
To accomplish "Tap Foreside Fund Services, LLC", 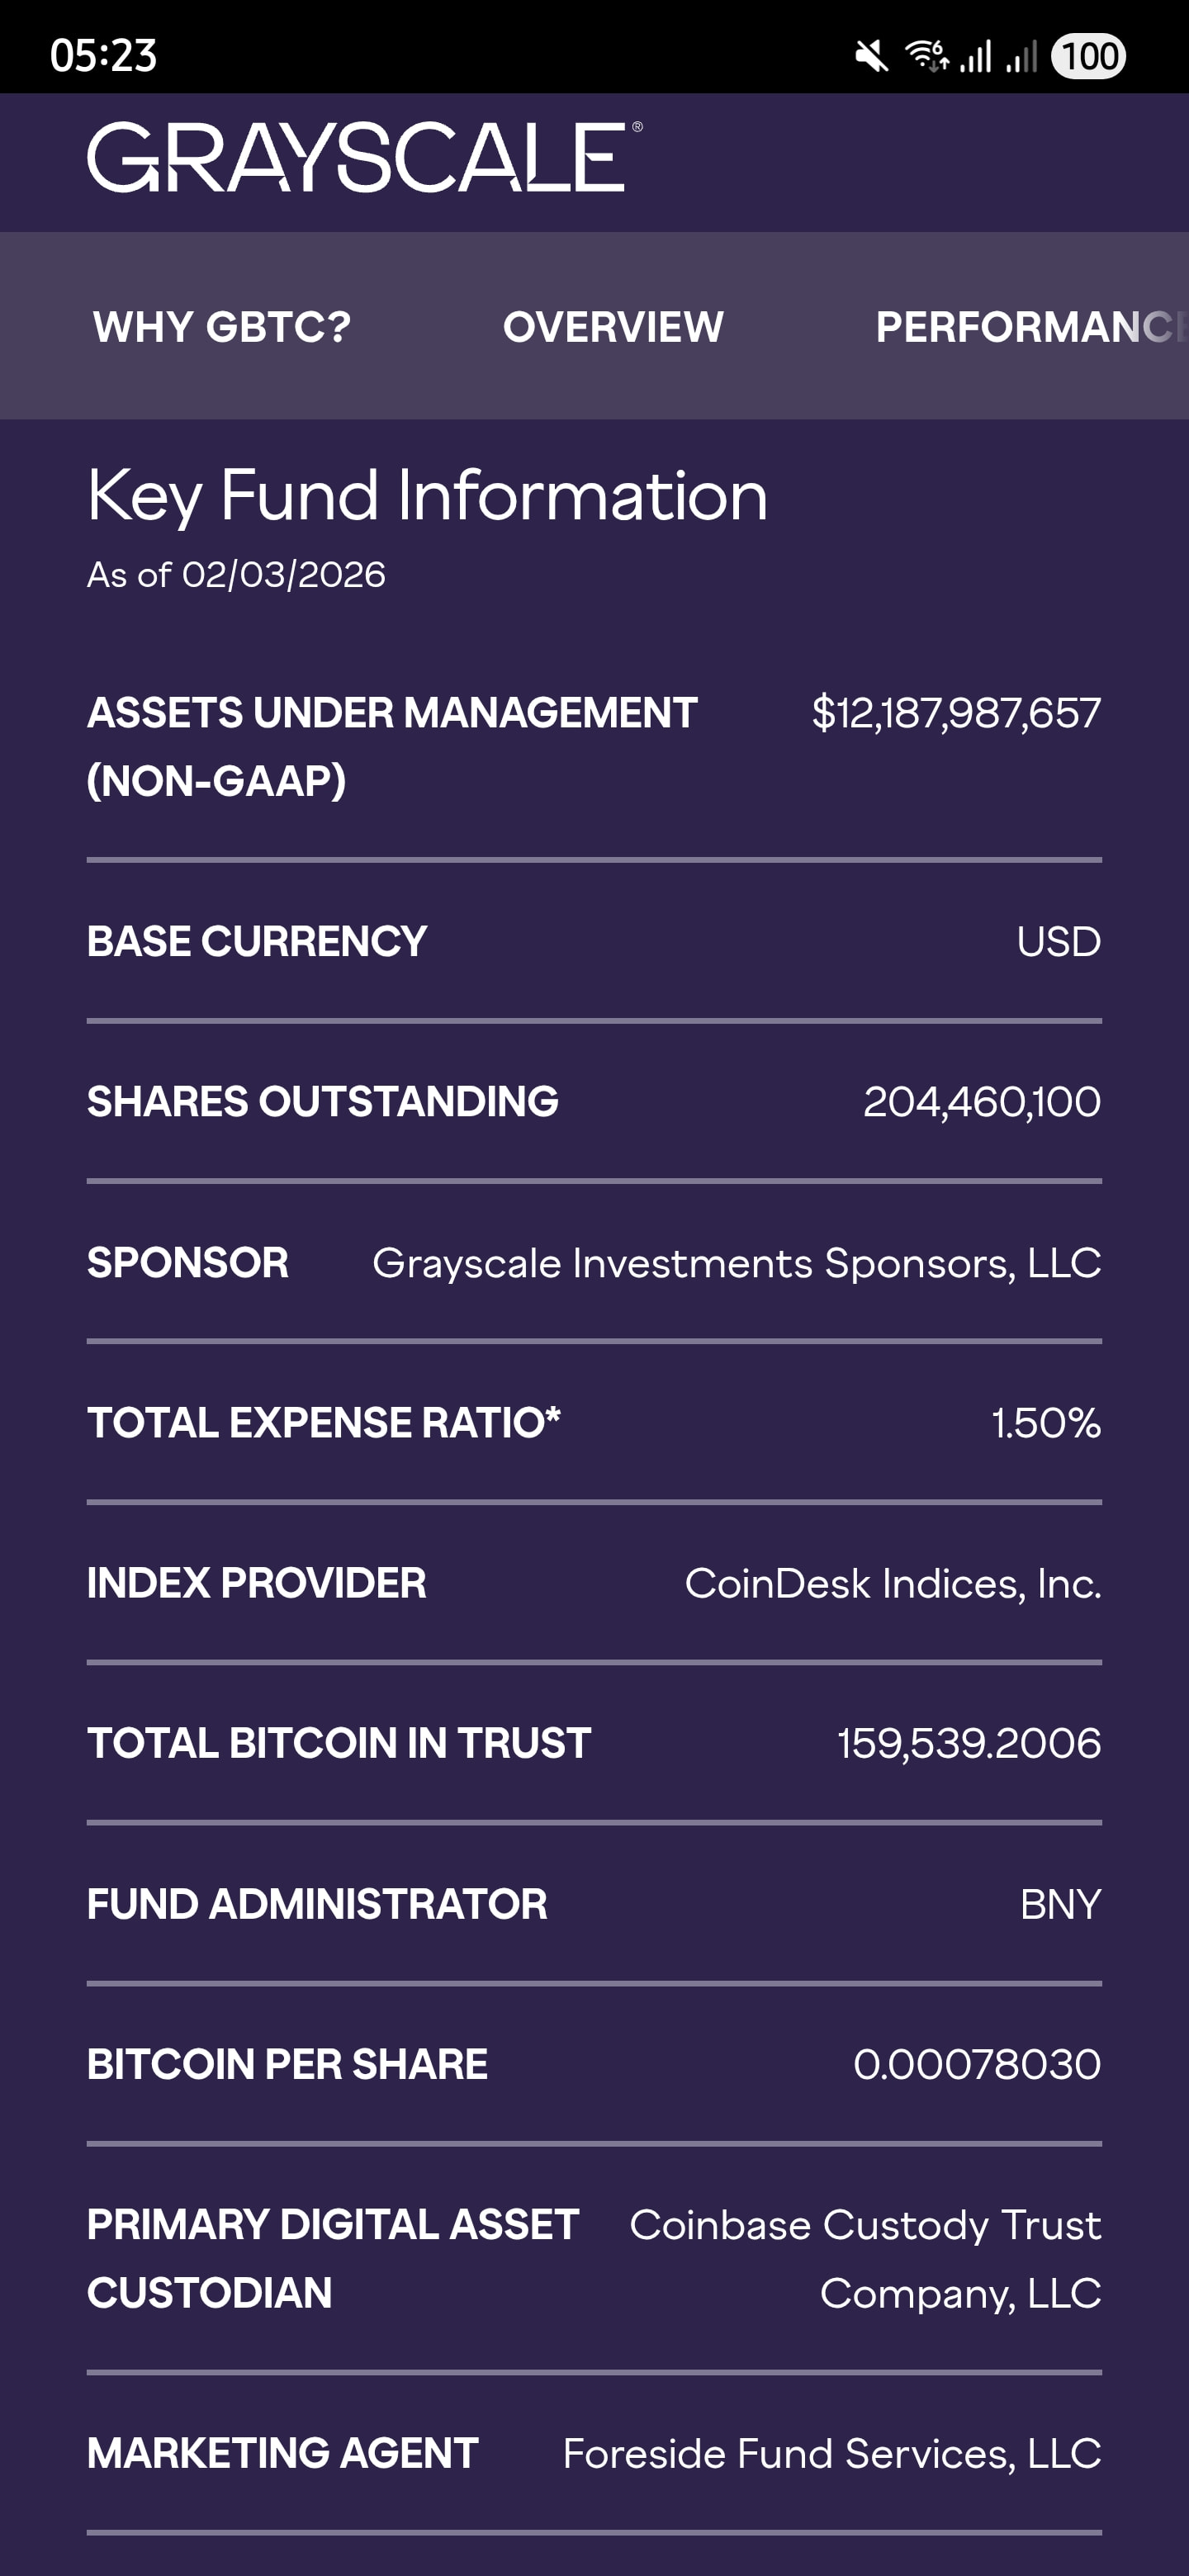I will (831, 2454).
